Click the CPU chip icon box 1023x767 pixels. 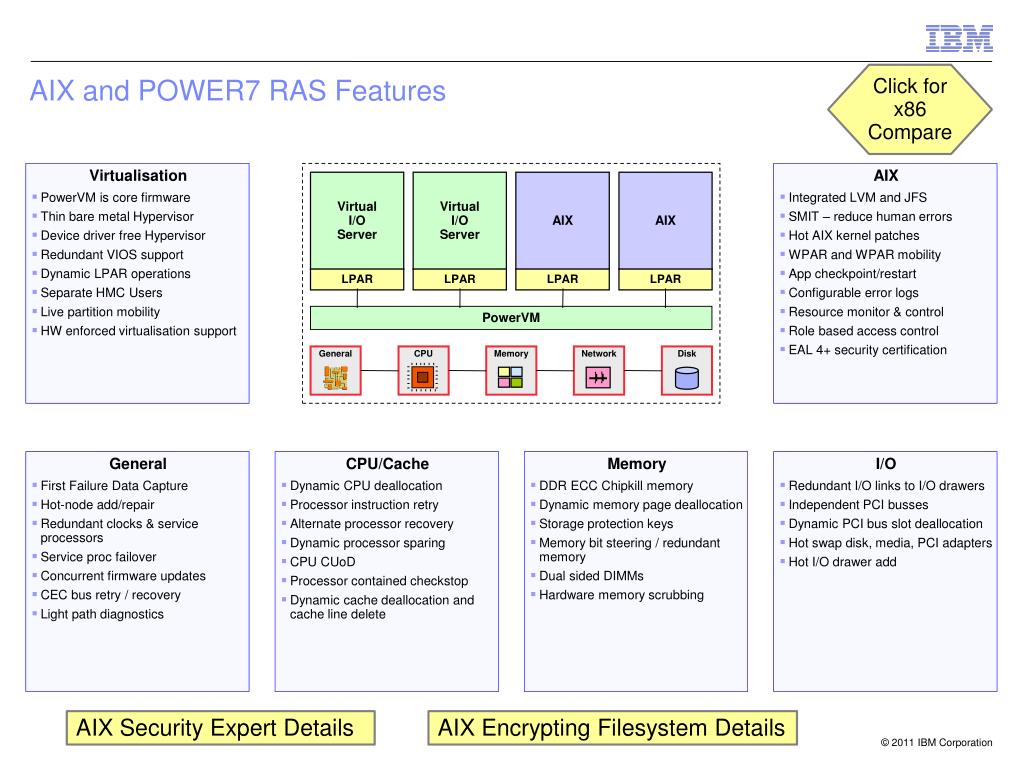click(423, 370)
